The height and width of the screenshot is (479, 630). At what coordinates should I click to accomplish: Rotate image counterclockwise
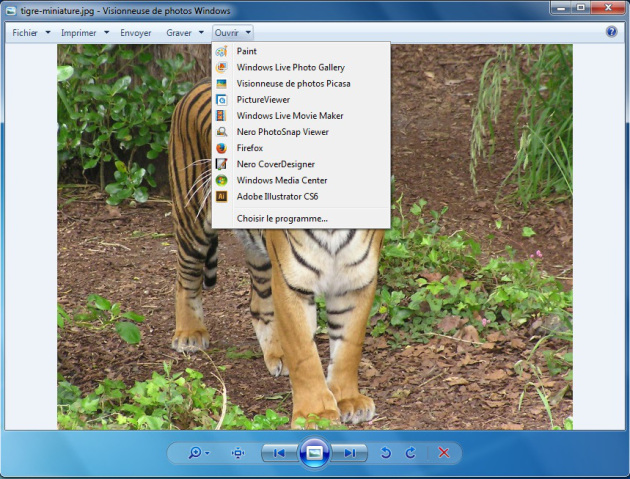coord(386,453)
